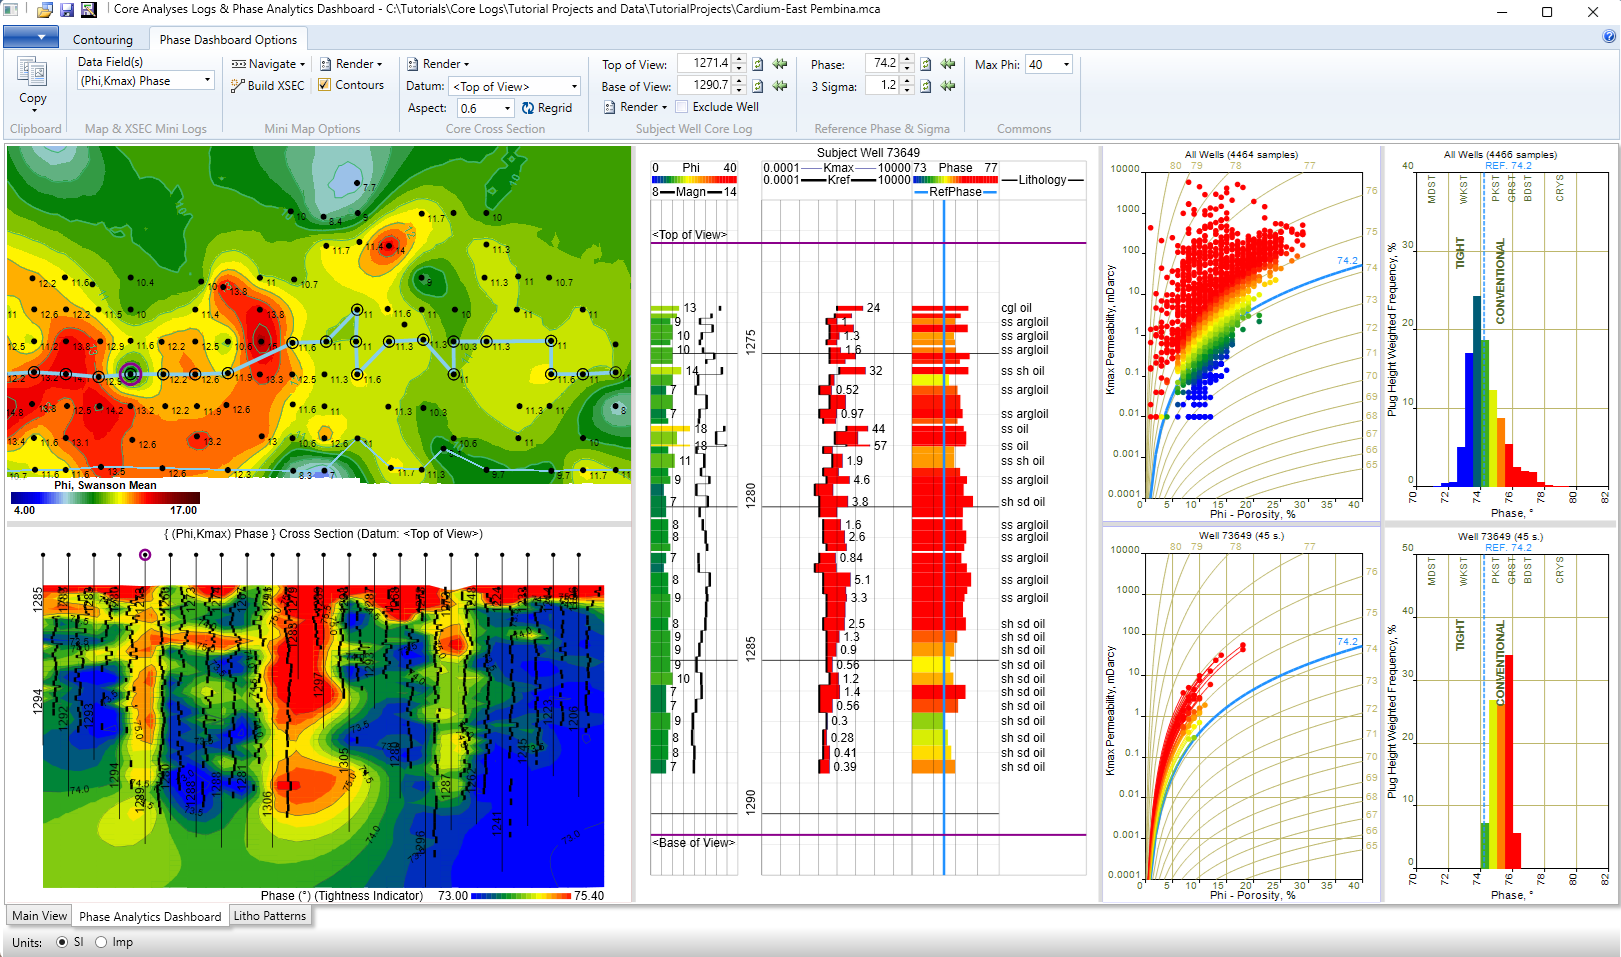Open the Data Field(s) dropdown
This screenshot has width=1621, height=957.
[x=207, y=81]
